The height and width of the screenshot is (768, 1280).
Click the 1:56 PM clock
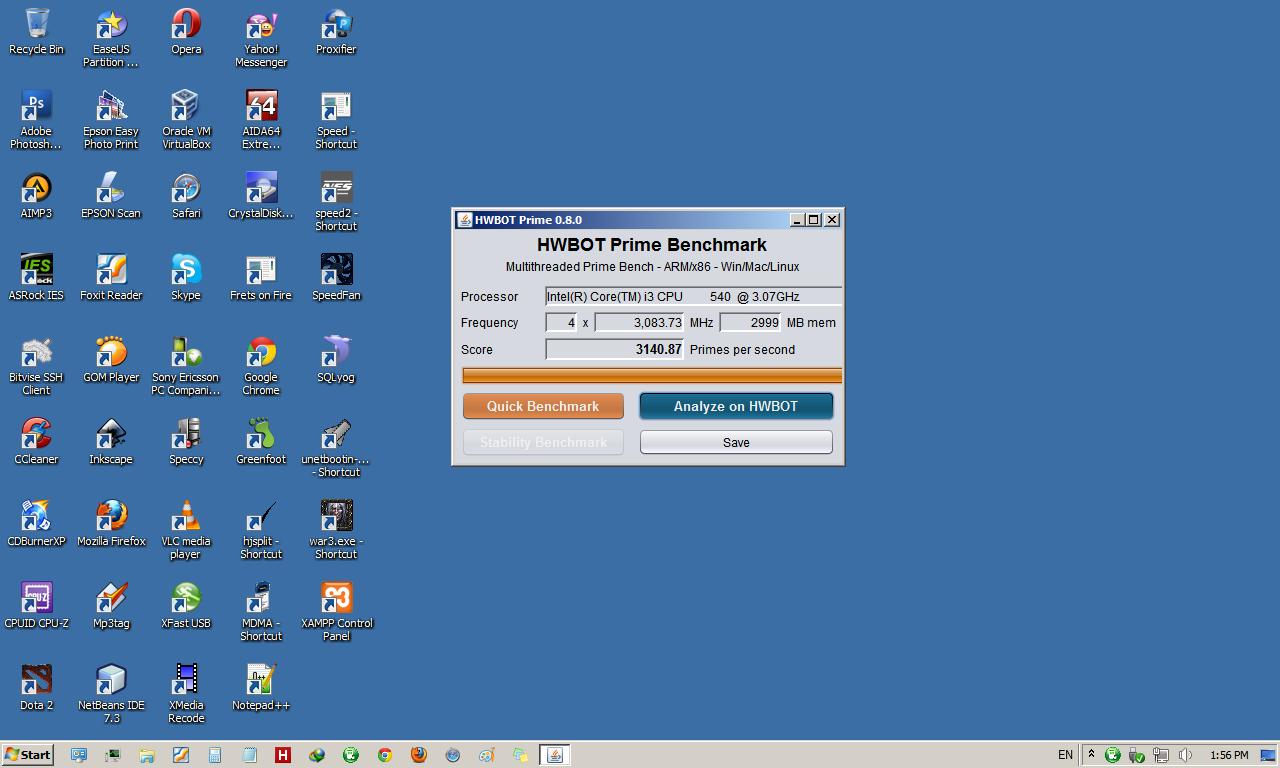click(x=1229, y=755)
